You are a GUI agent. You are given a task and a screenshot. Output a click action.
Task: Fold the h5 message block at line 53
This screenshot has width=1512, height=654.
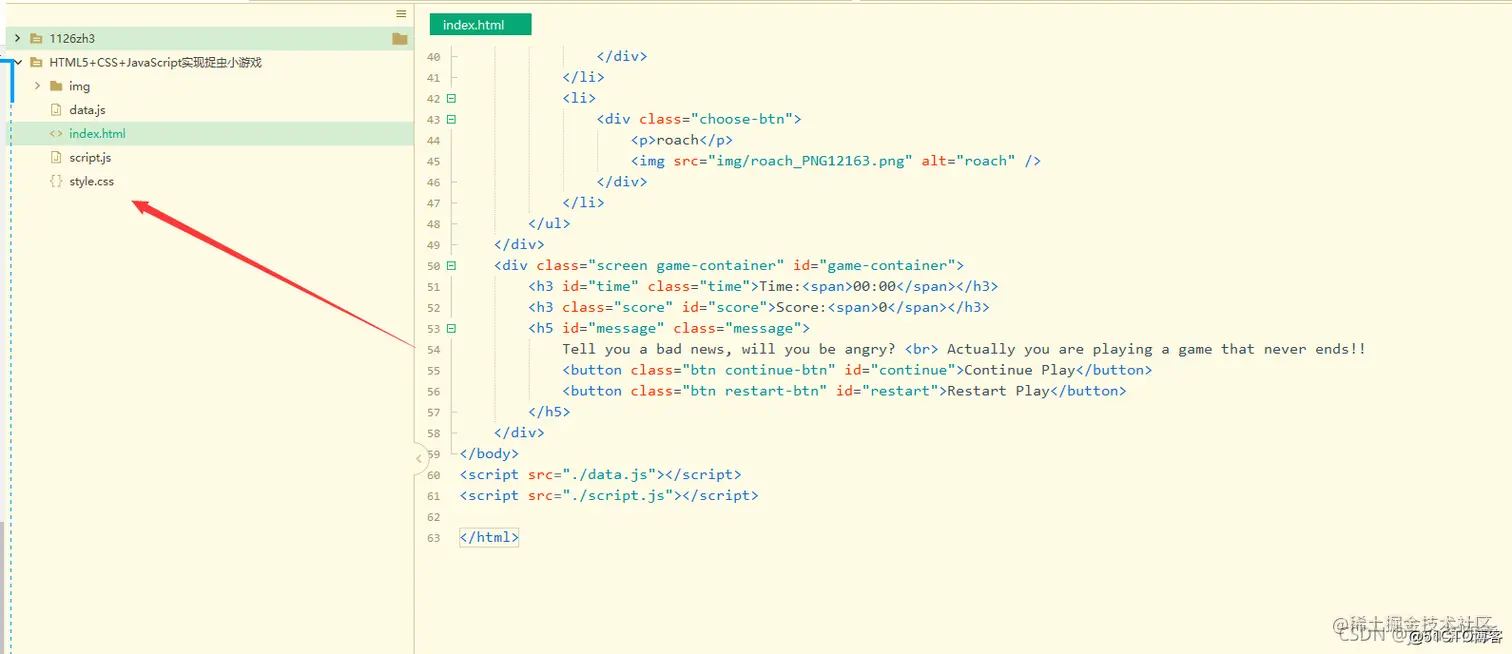pos(451,328)
